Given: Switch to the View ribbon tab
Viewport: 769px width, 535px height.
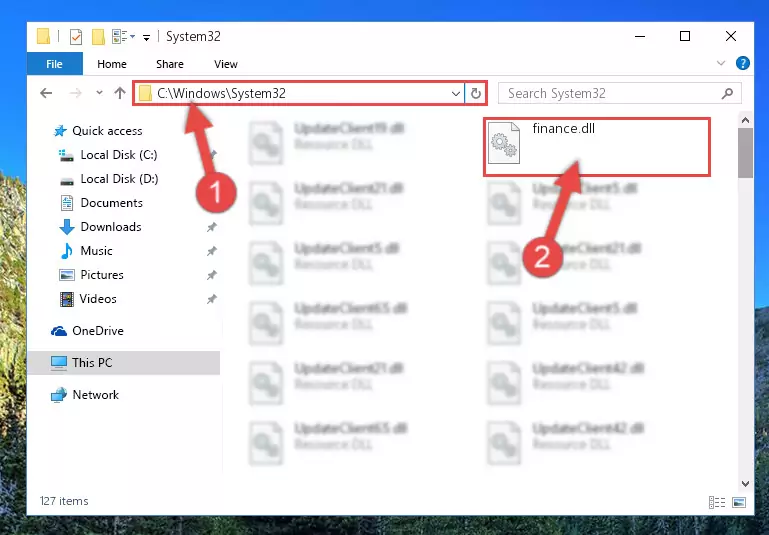Looking at the screenshot, I should point(226,64).
